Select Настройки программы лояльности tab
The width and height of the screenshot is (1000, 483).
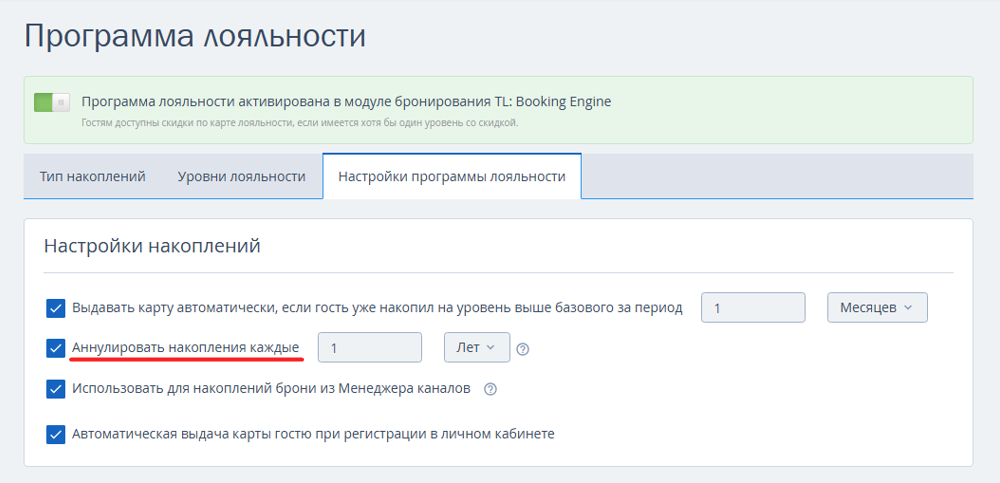pos(452,177)
